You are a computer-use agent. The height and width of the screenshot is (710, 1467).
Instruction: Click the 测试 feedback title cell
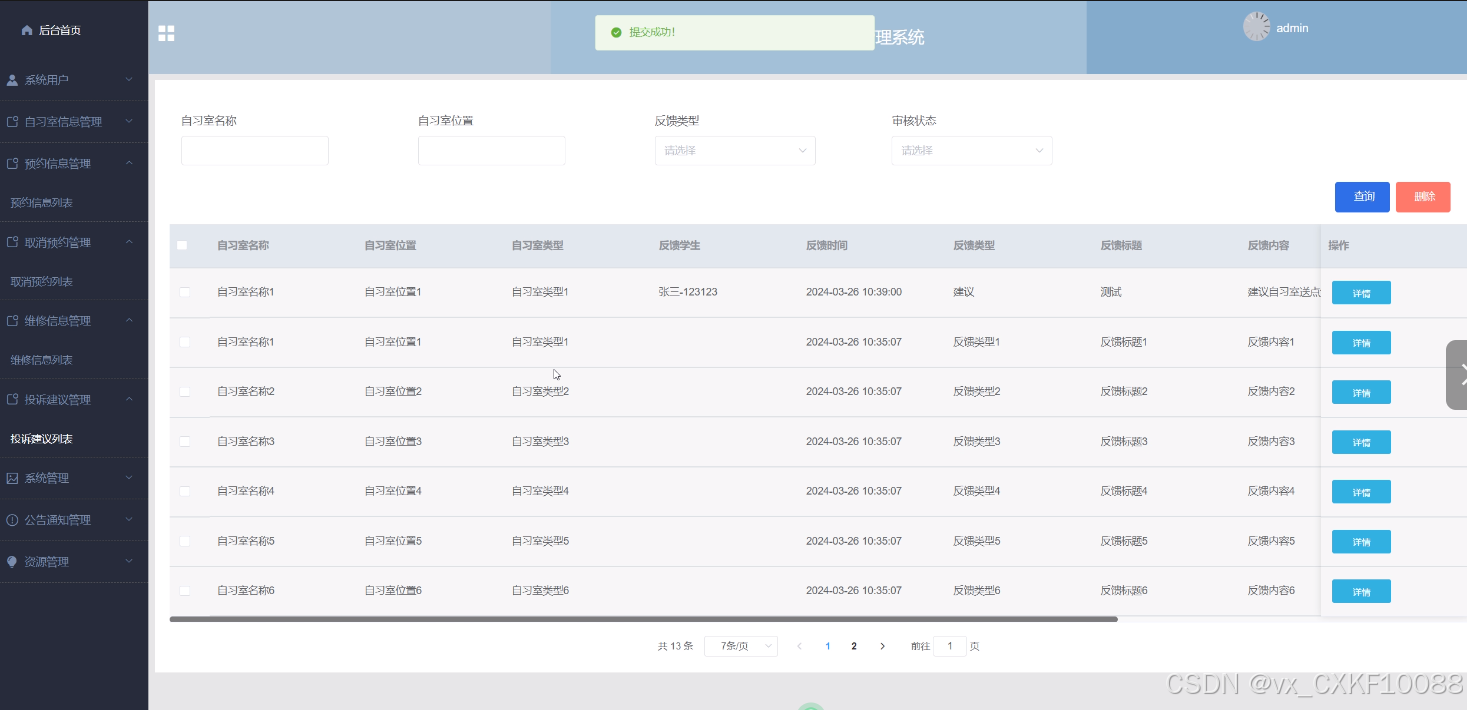(1111, 292)
